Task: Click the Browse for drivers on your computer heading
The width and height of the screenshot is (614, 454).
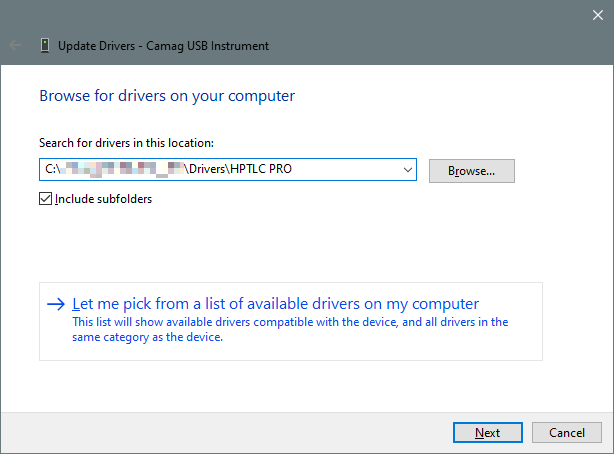Action: [167, 97]
